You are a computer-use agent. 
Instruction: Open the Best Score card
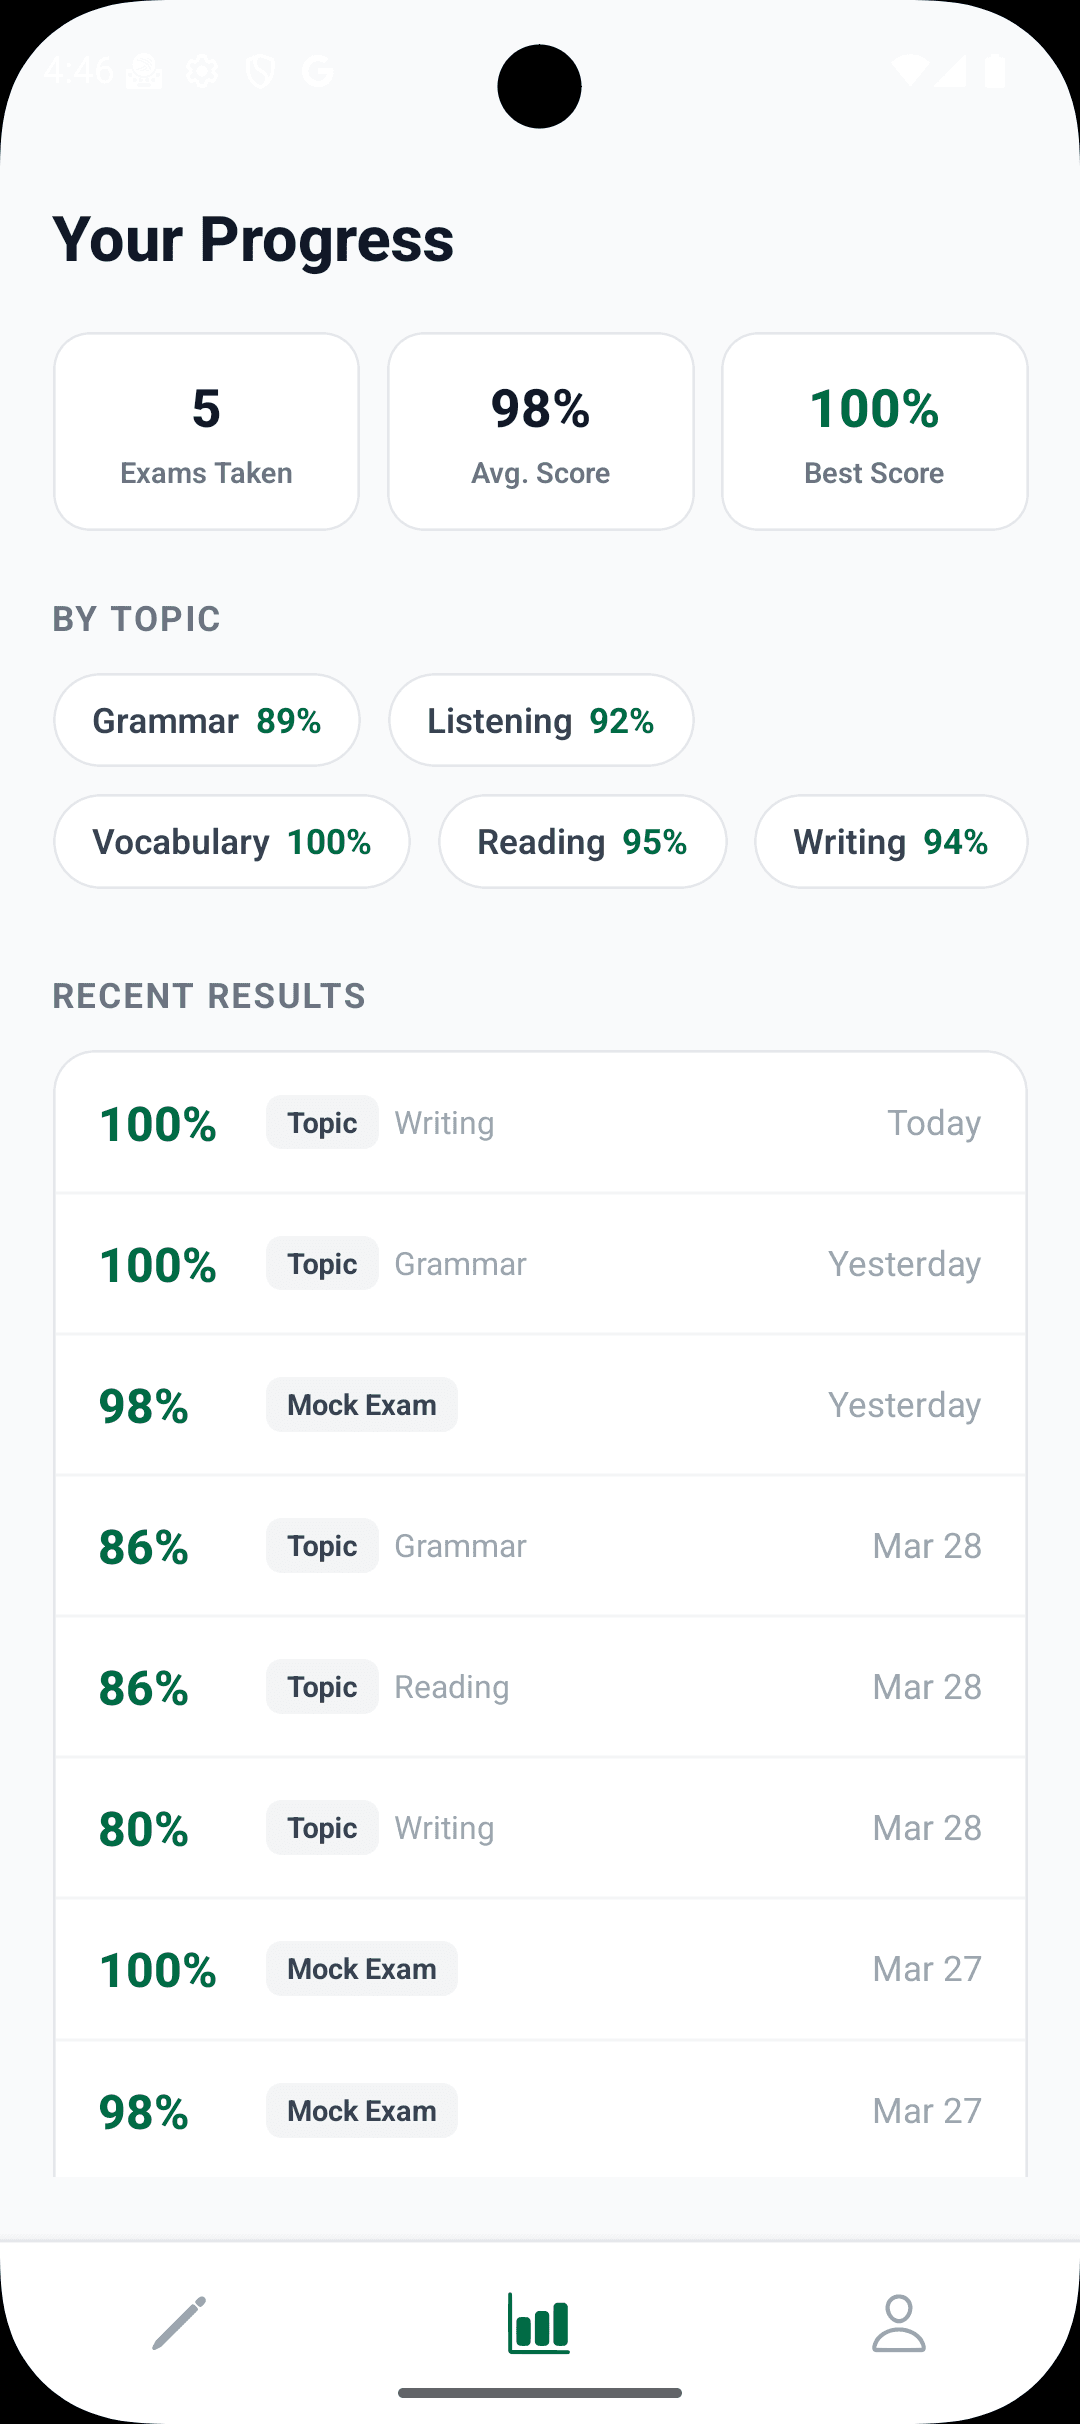click(x=874, y=432)
